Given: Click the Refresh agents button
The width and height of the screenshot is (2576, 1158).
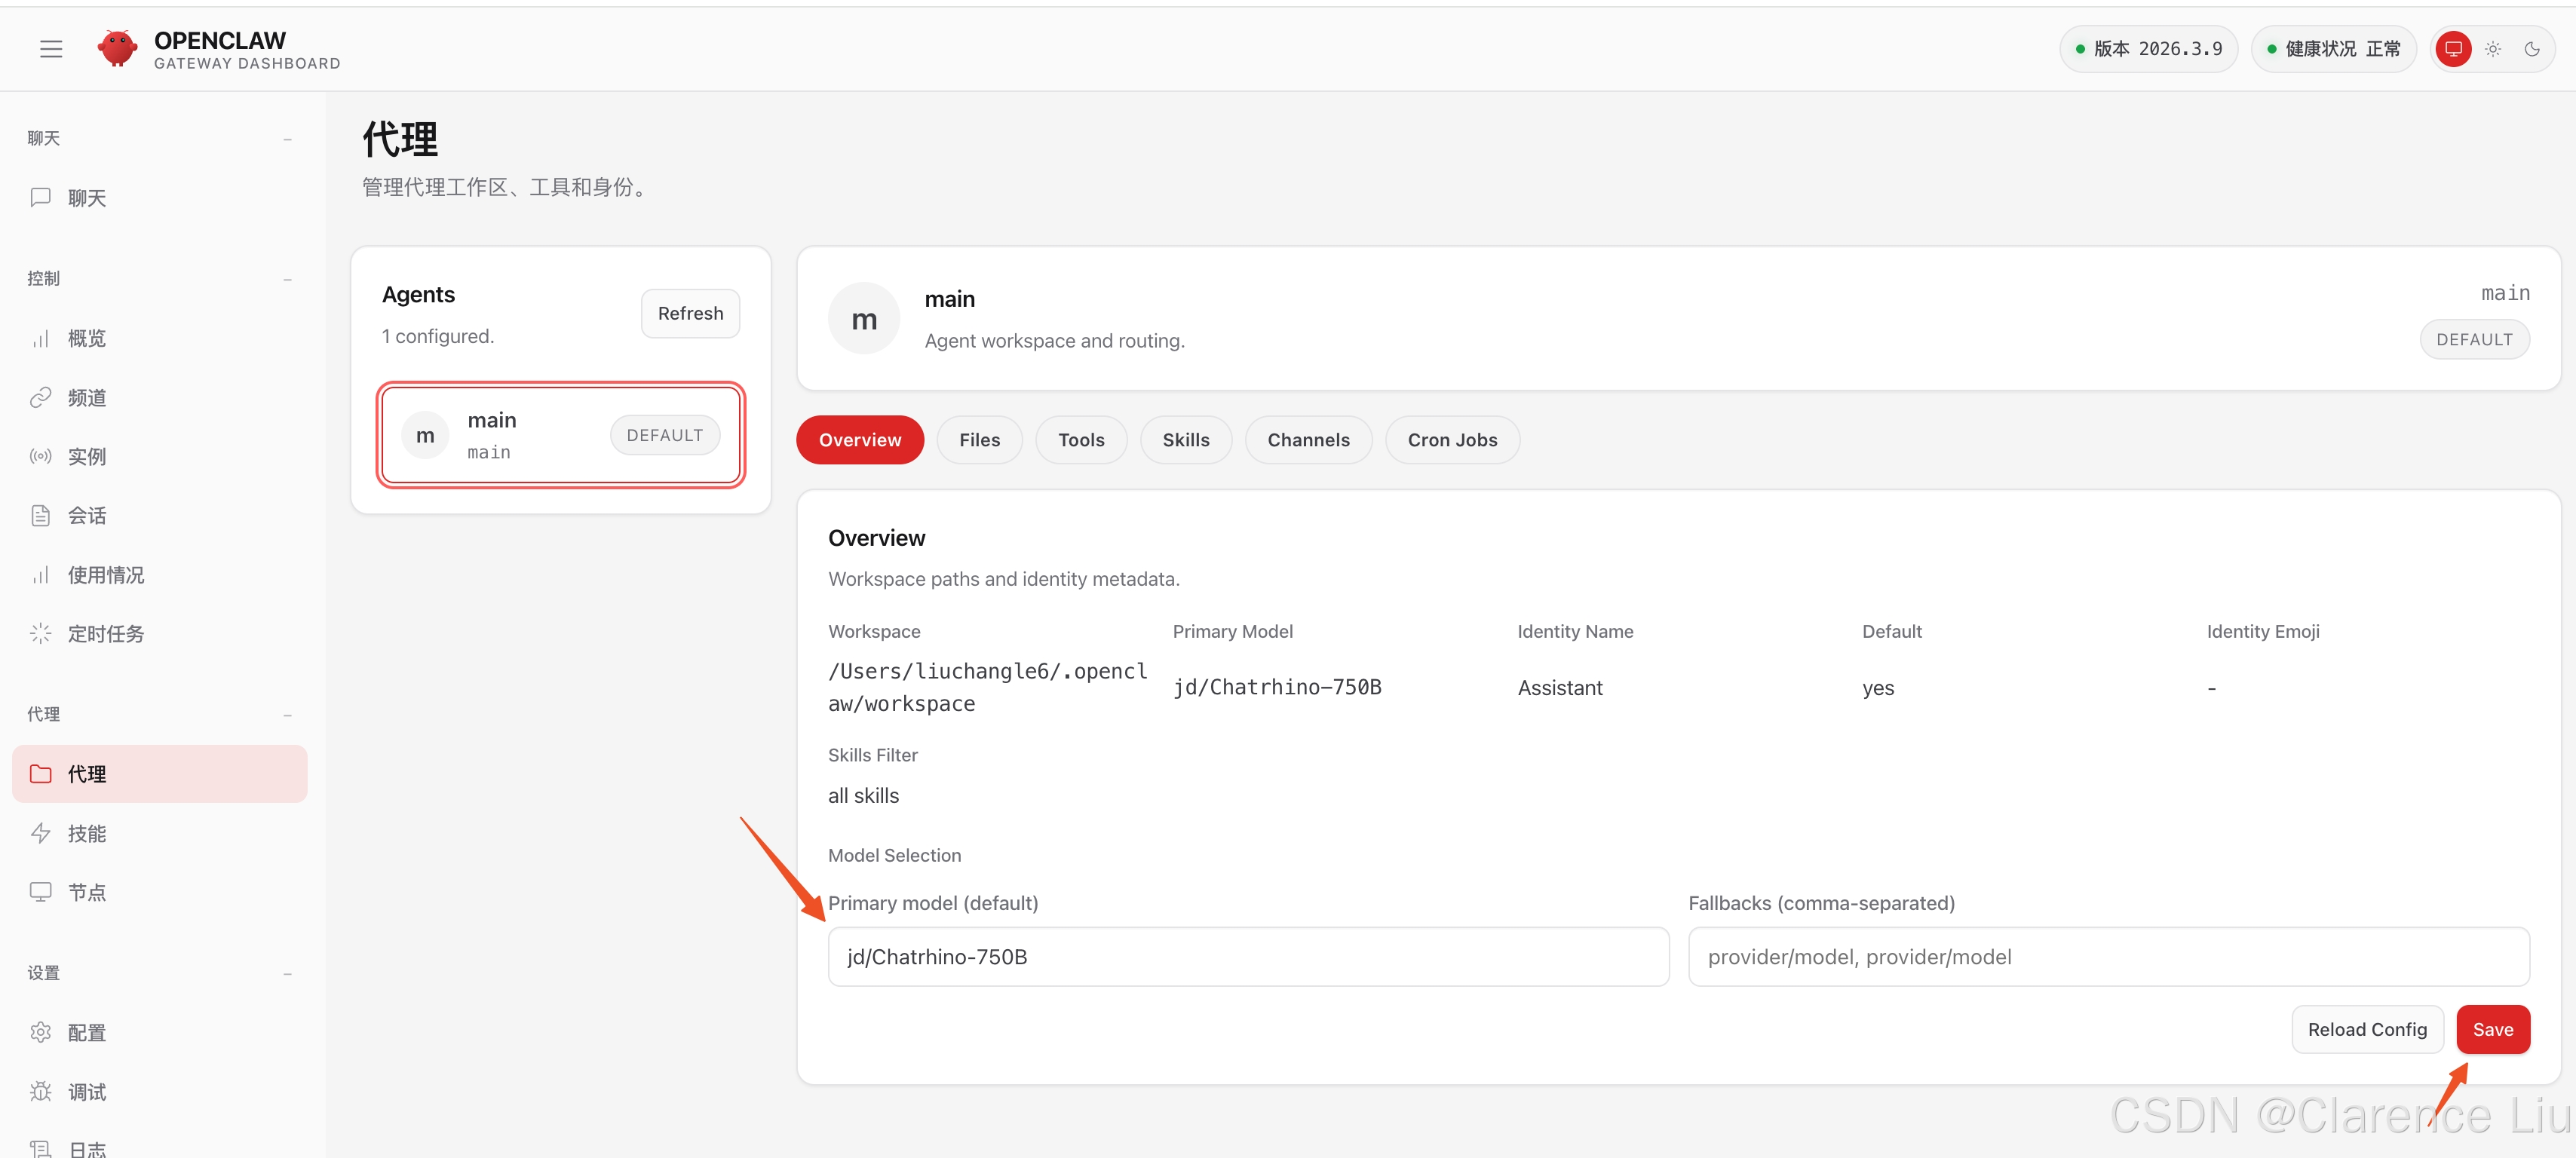Looking at the screenshot, I should click(690, 313).
